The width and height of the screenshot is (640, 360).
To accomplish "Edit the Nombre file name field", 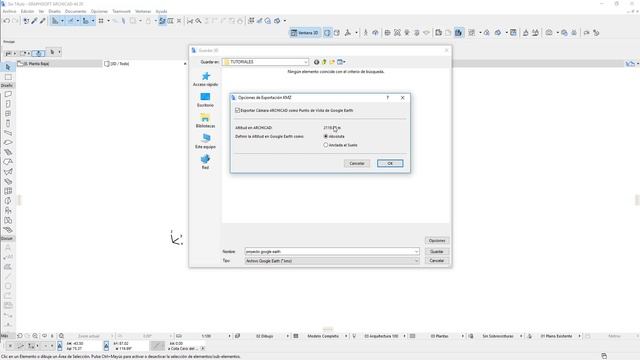I will pyautogui.click(x=331, y=251).
